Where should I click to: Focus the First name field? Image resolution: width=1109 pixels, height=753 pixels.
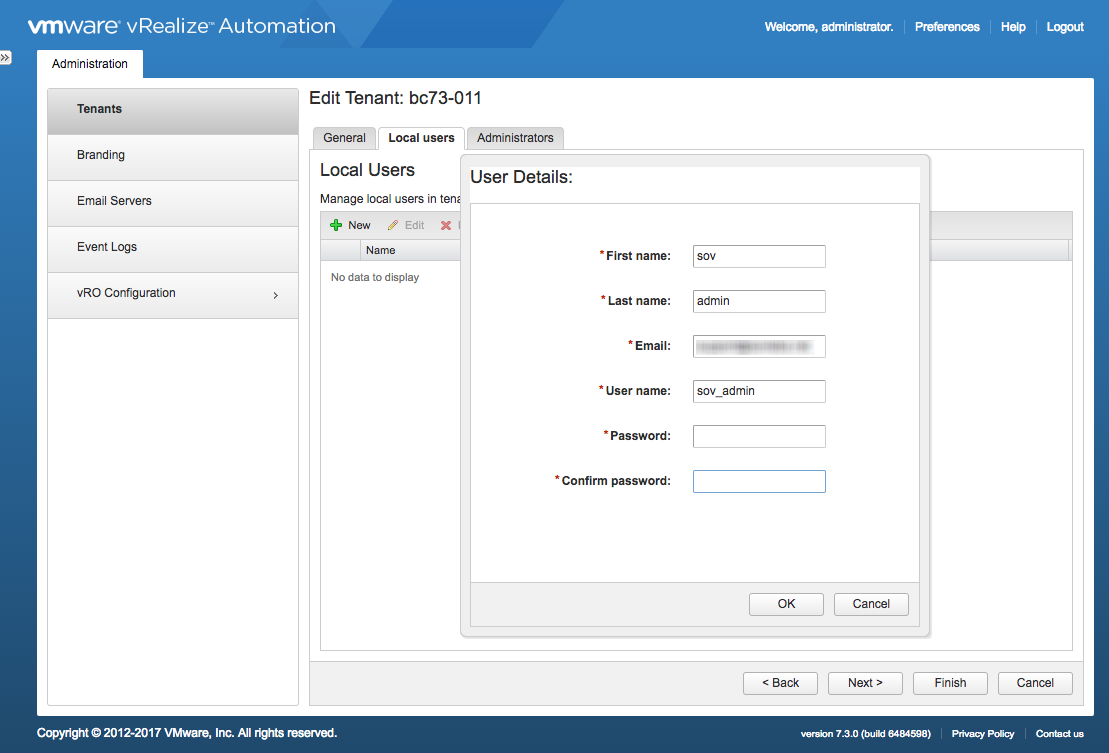pyautogui.click(x=759, y=256)
